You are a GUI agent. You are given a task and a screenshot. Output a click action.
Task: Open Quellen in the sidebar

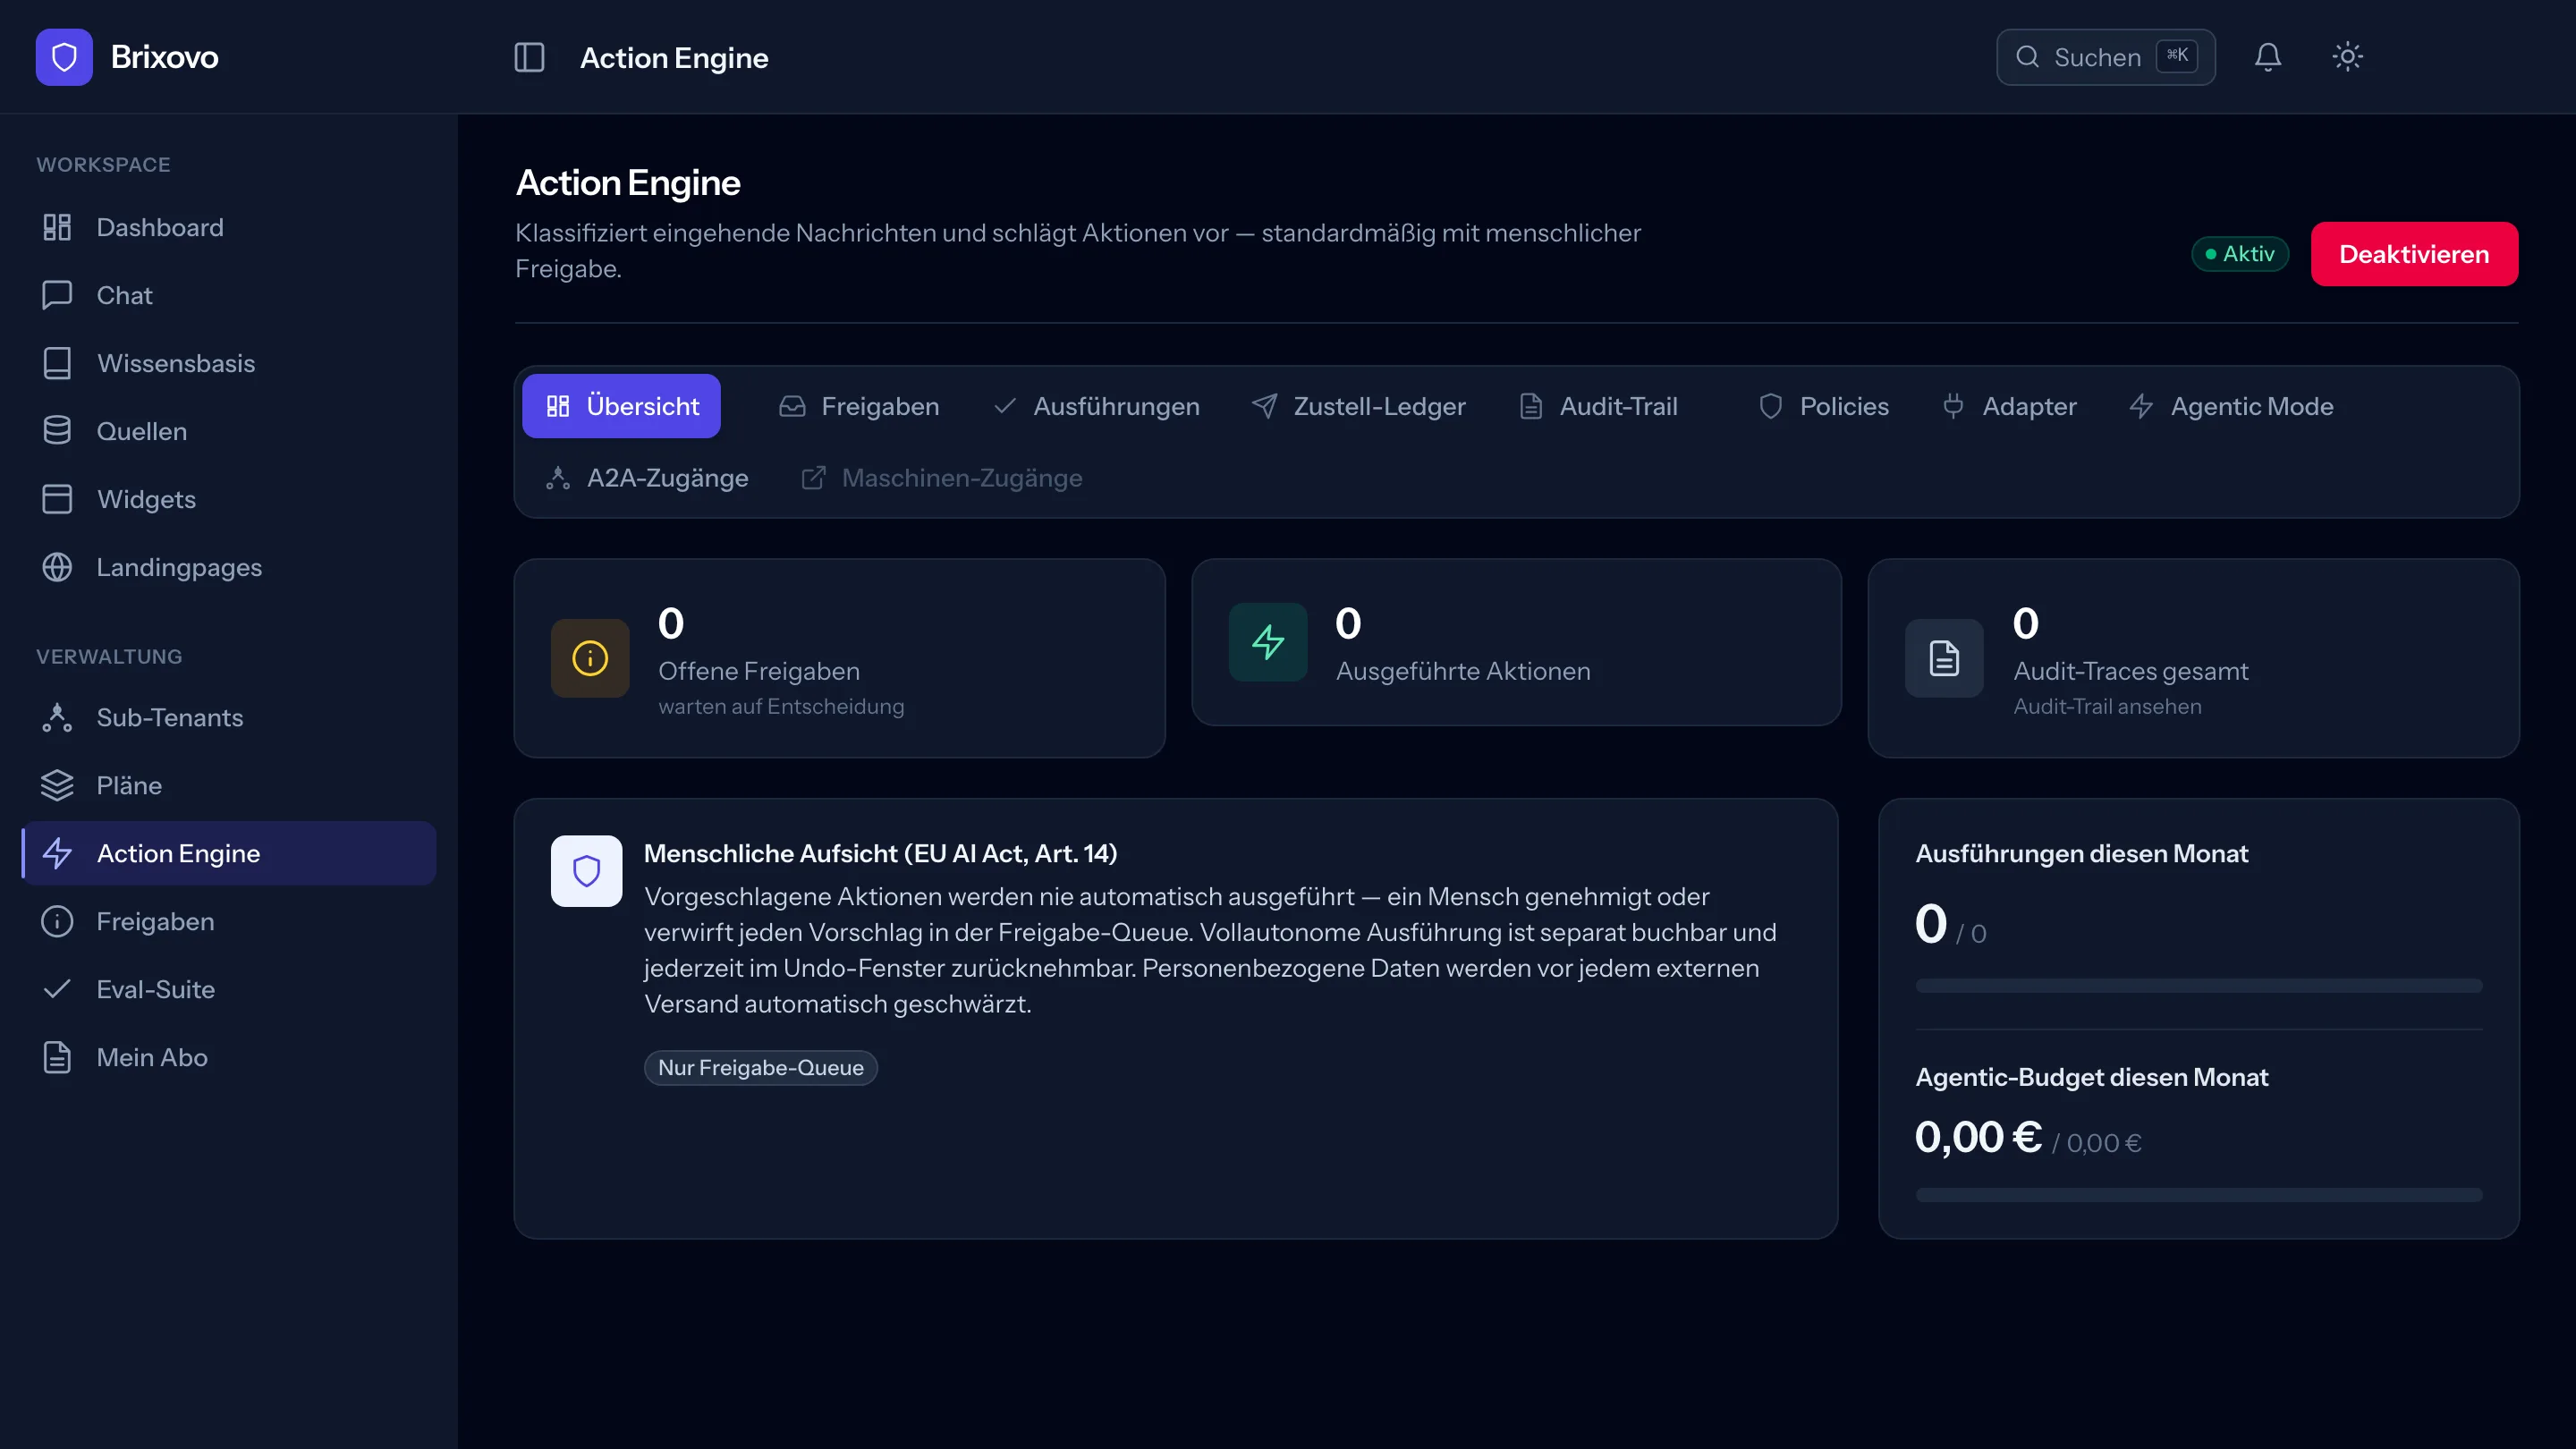pos(229,431)
